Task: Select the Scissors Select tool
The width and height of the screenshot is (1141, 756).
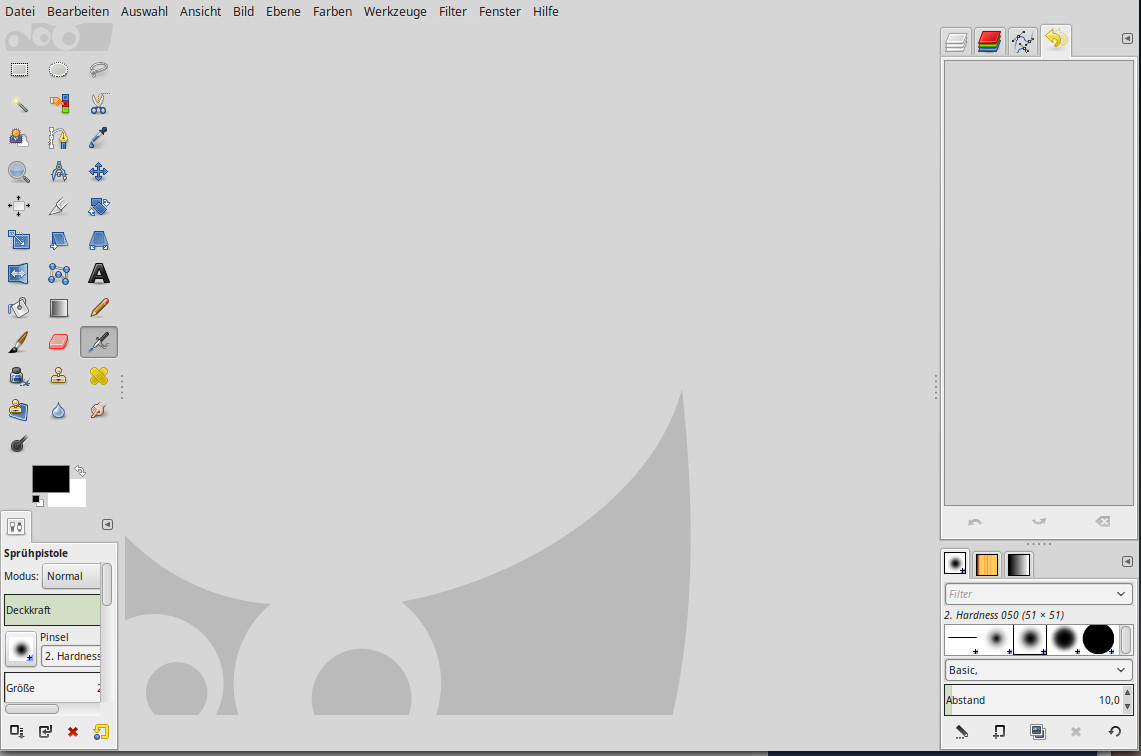Action: tap(98, 104)
